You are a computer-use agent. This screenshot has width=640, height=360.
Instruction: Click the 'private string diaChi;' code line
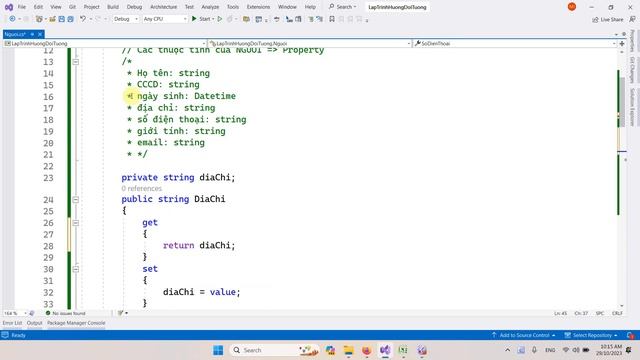(178, 178)
